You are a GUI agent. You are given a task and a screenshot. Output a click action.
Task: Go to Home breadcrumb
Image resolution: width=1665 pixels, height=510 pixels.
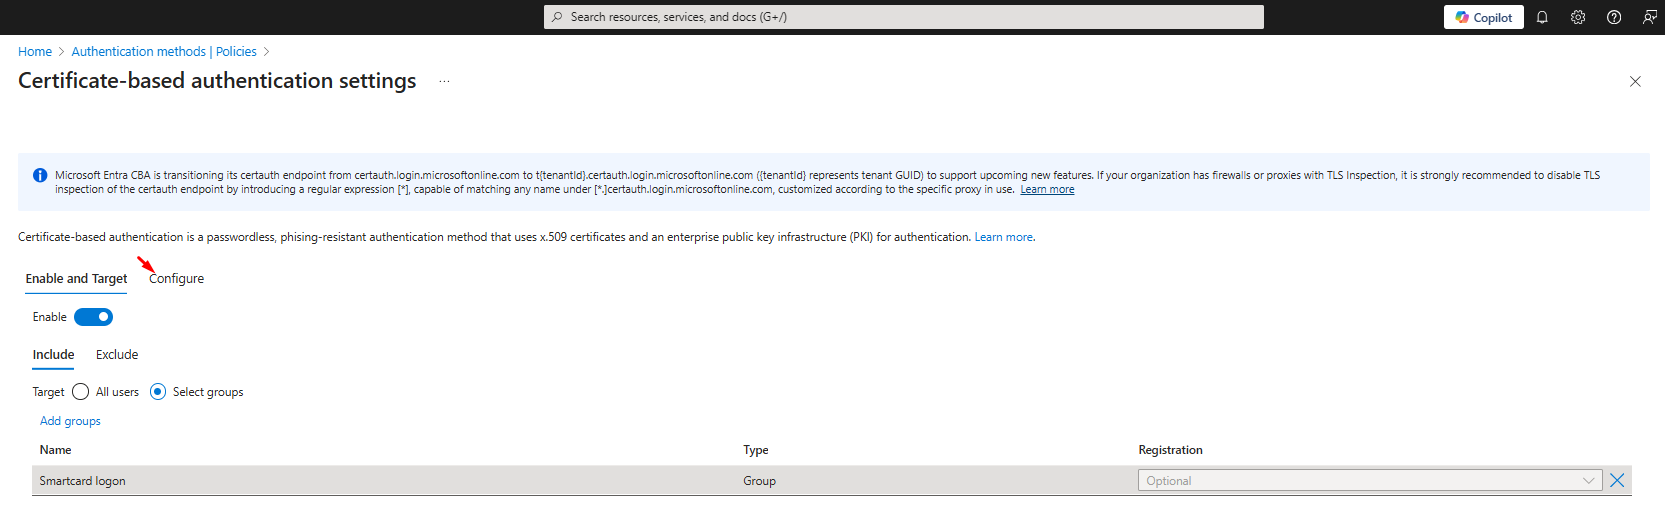click(x=35, y=52)
